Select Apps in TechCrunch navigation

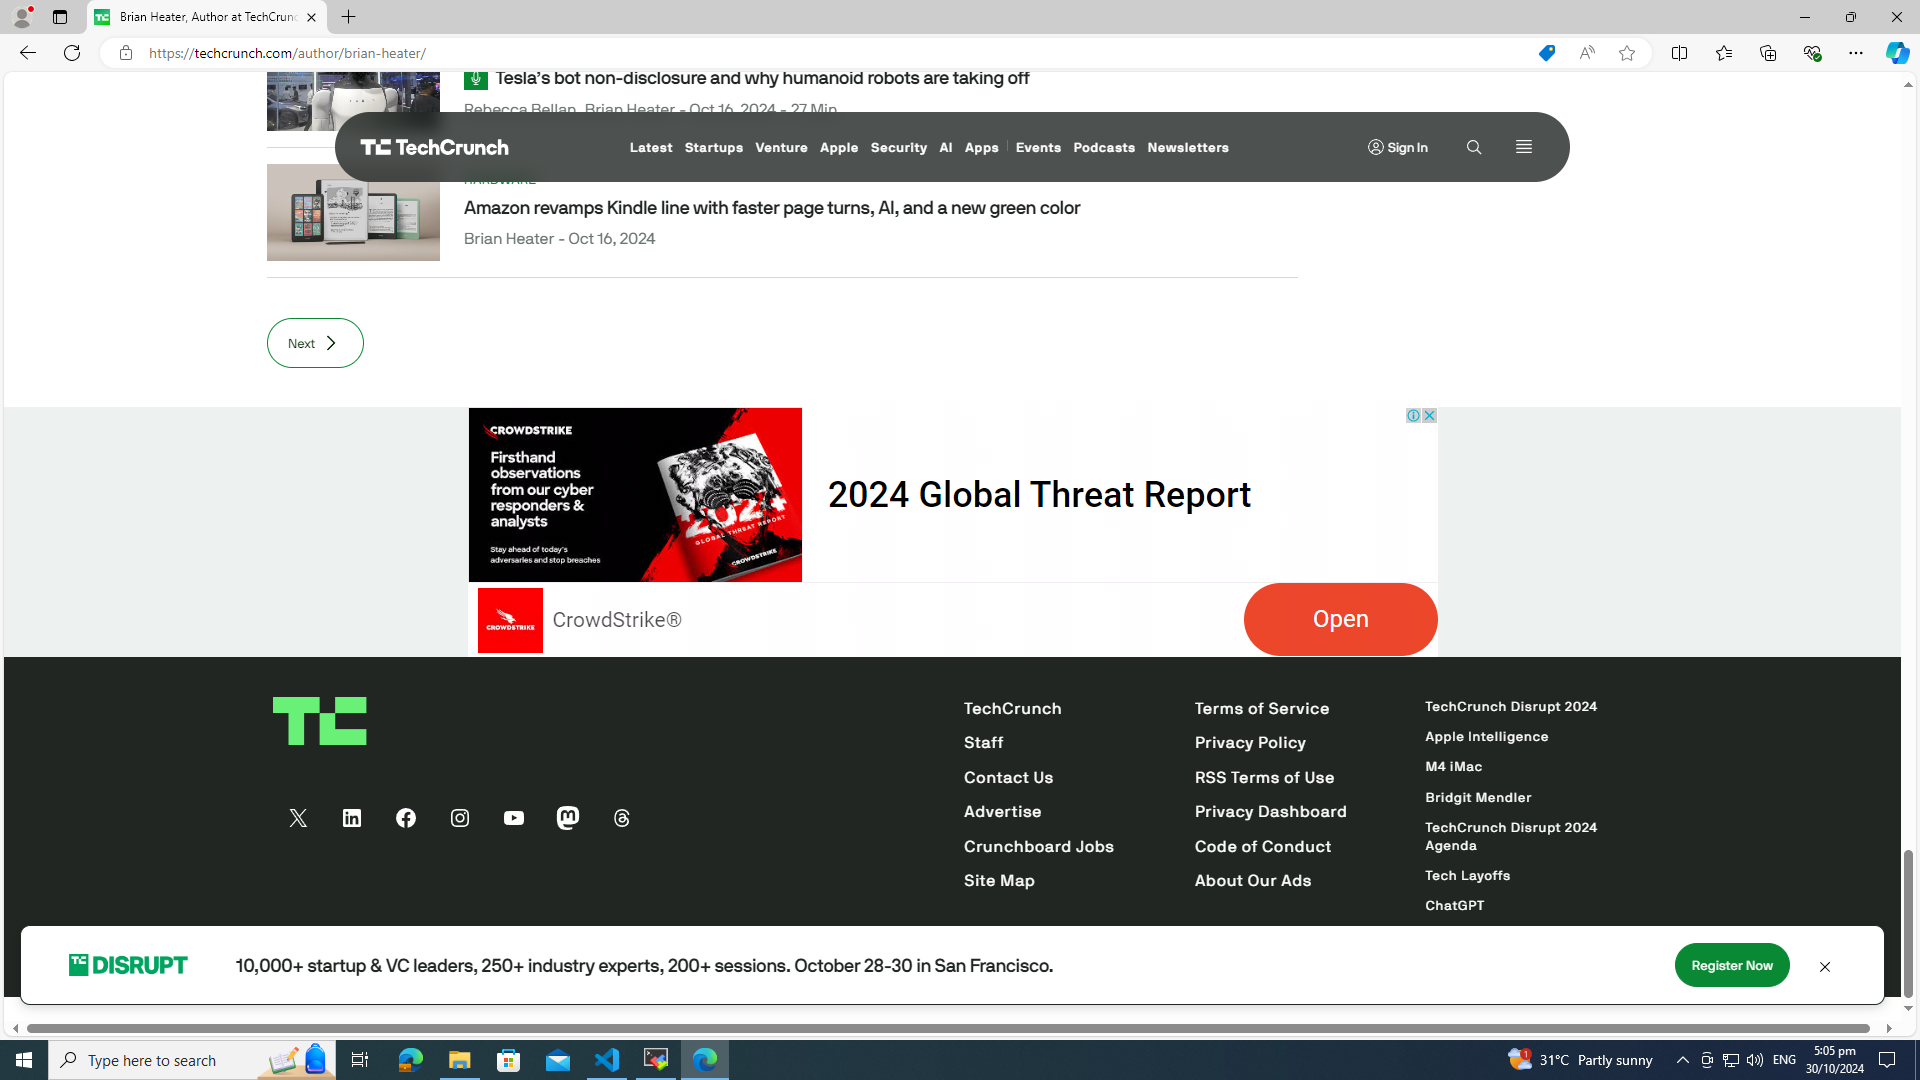982,148
